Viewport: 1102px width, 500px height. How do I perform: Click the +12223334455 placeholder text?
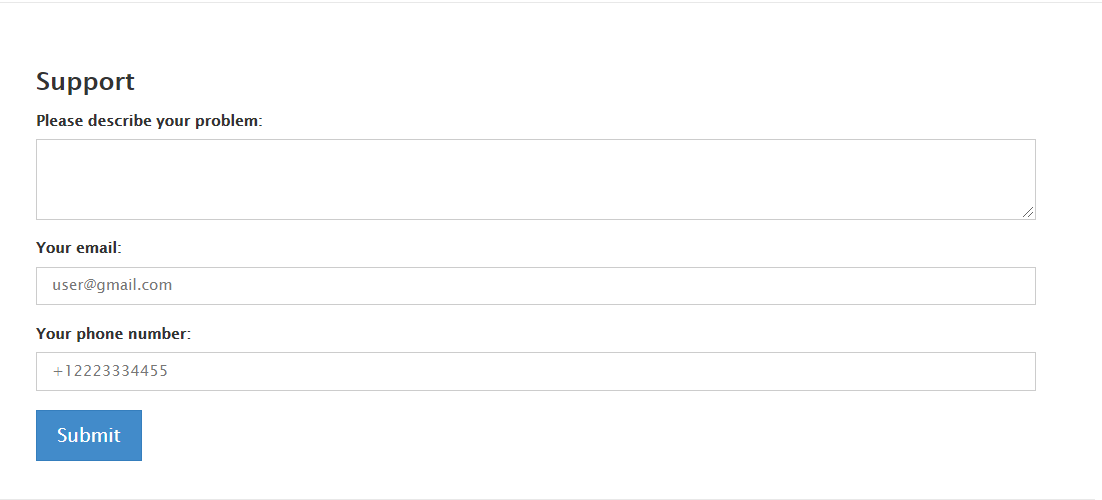tap(110, 371)
